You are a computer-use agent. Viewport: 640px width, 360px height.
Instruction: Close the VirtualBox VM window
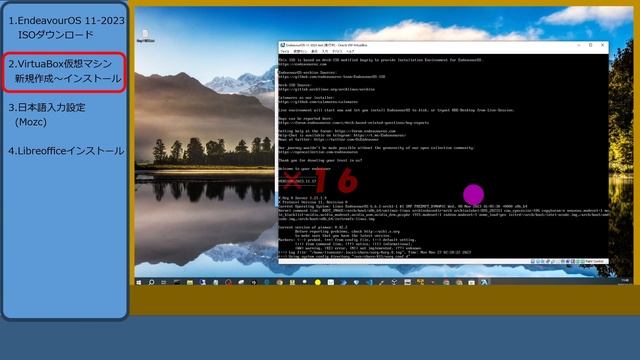pos(602,45)
